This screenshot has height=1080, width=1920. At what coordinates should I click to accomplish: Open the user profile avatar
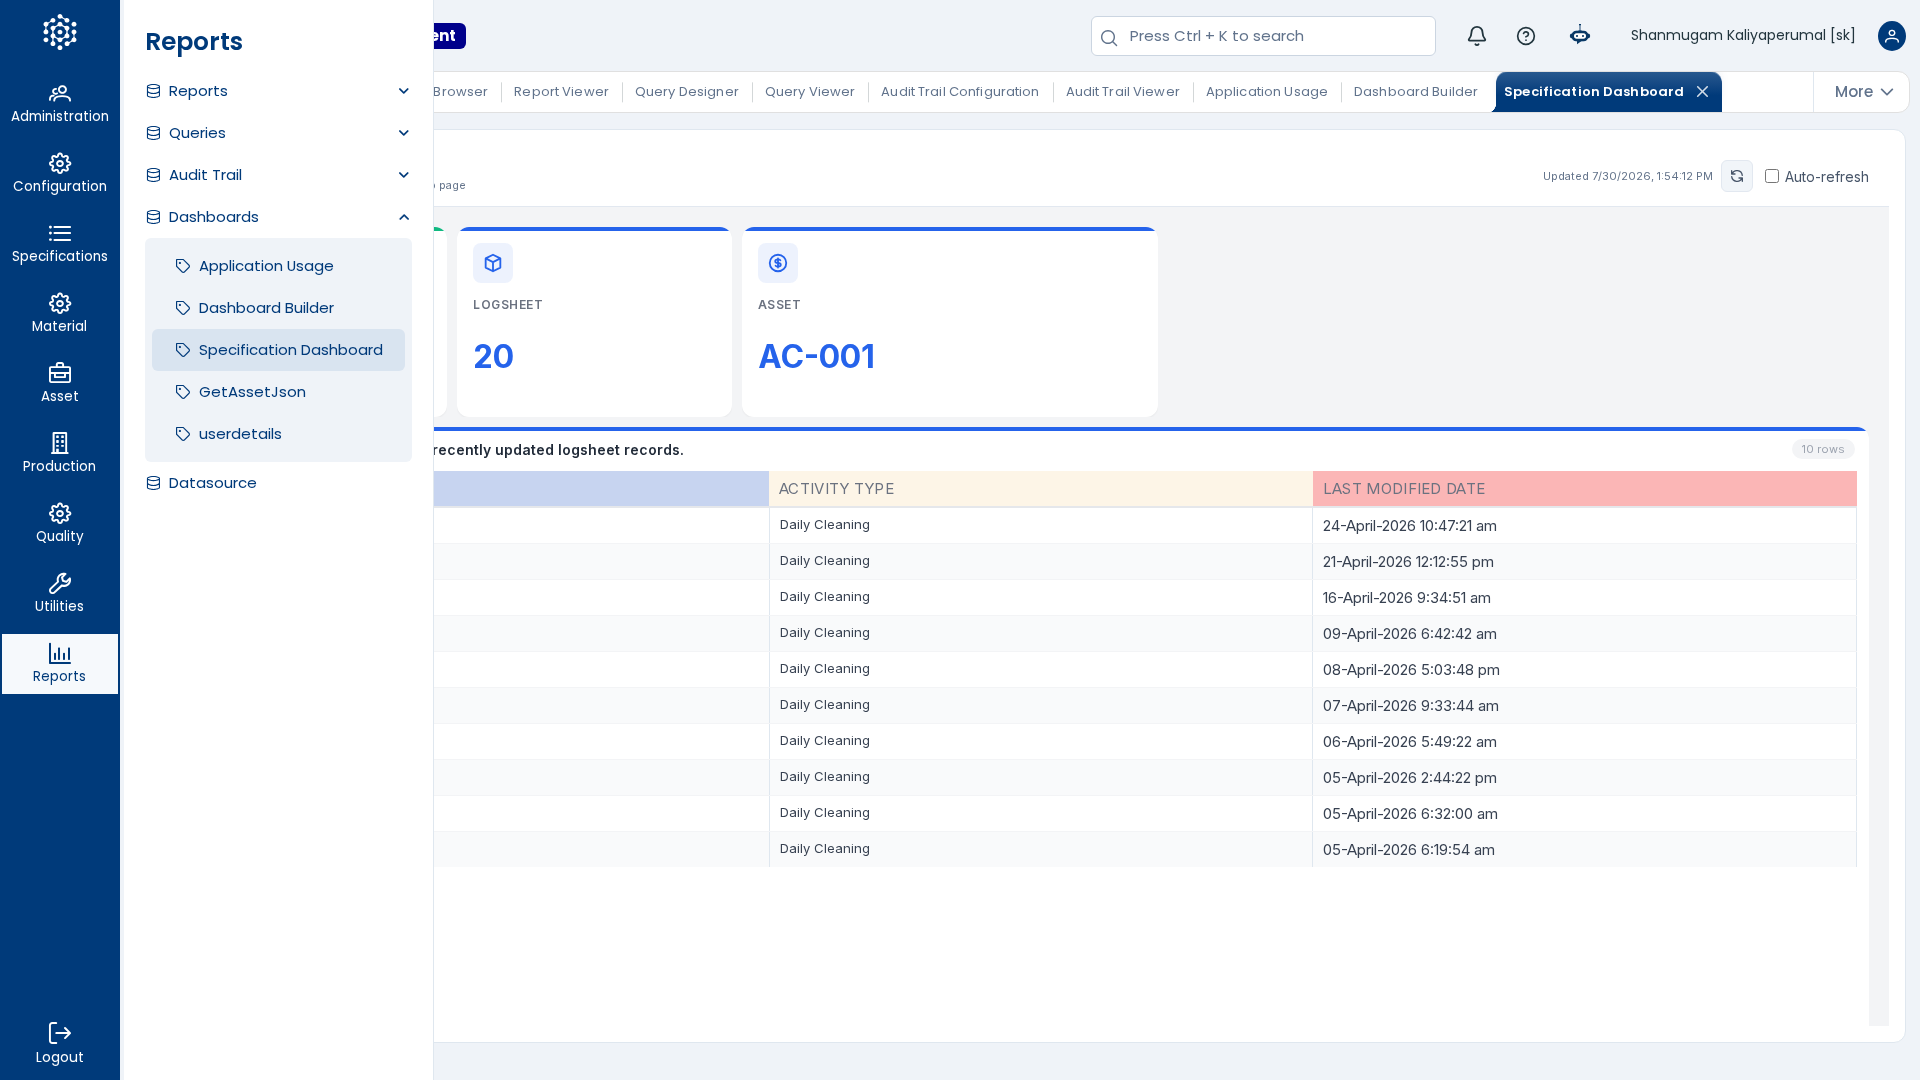(1892, 36)
